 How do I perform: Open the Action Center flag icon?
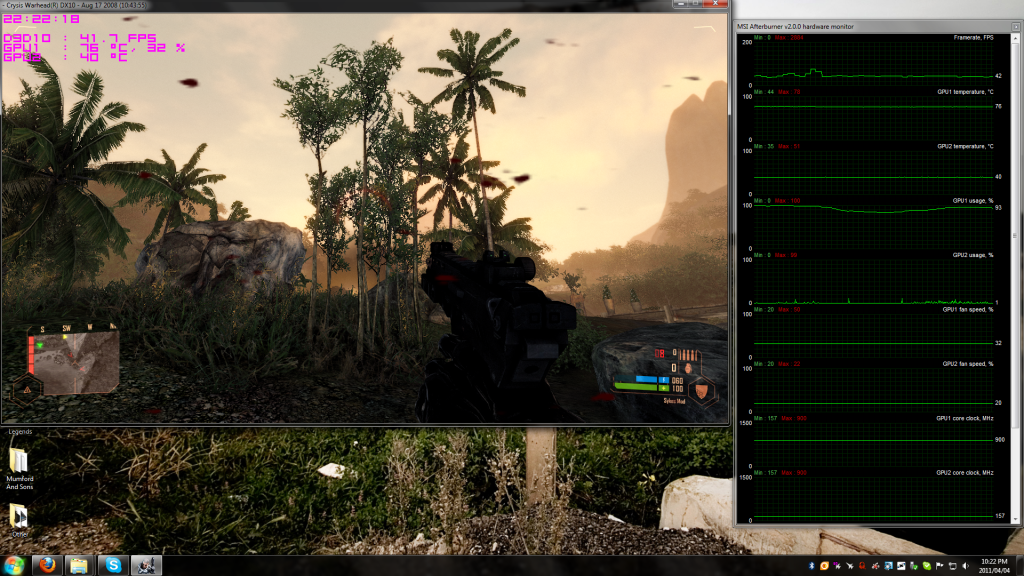pyautogui.click(x=939, y=566)
